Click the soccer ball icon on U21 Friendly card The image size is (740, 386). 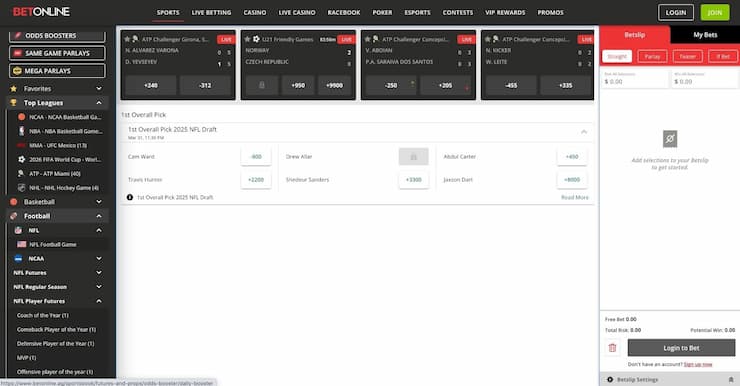coord(256,39)
